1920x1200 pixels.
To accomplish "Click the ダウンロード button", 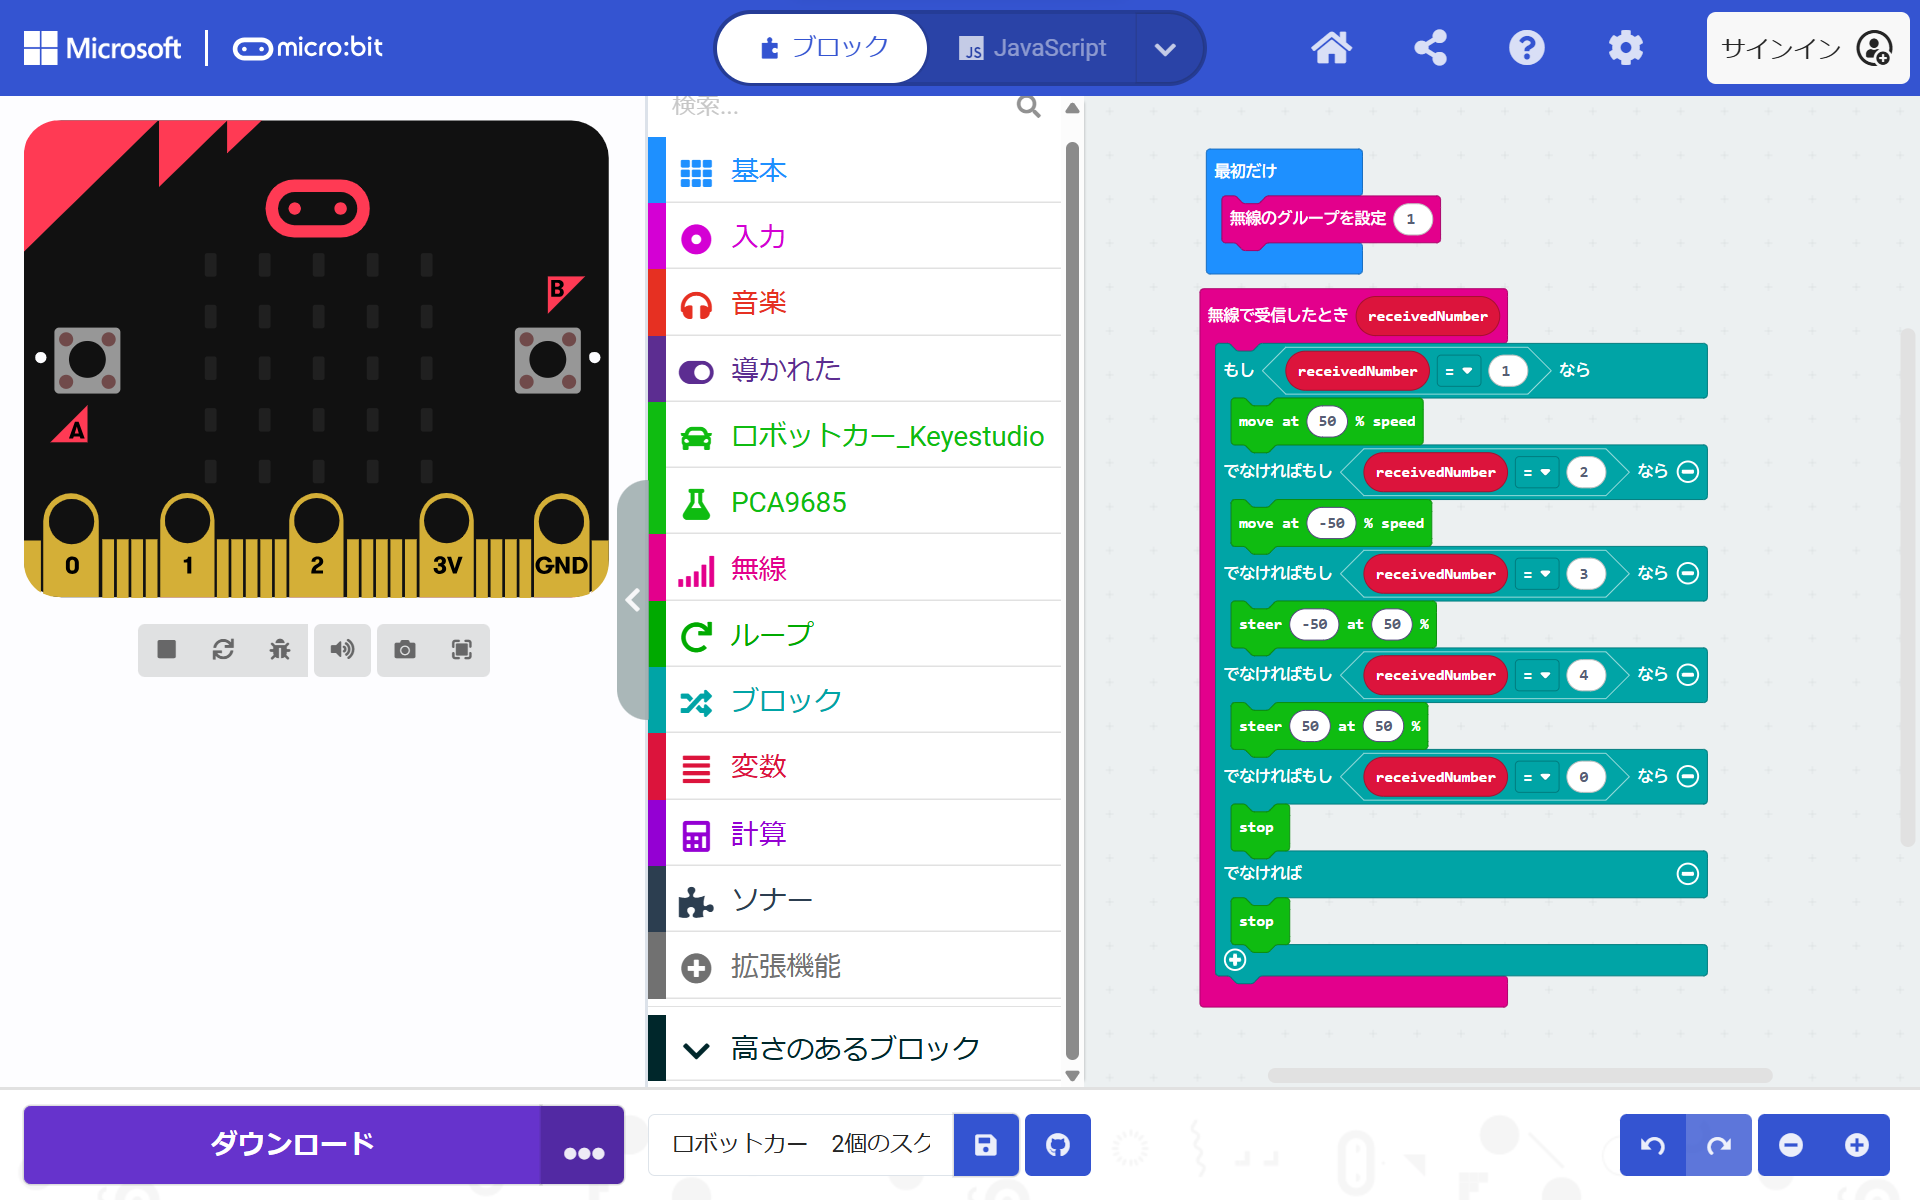I will pos(291,1144).
